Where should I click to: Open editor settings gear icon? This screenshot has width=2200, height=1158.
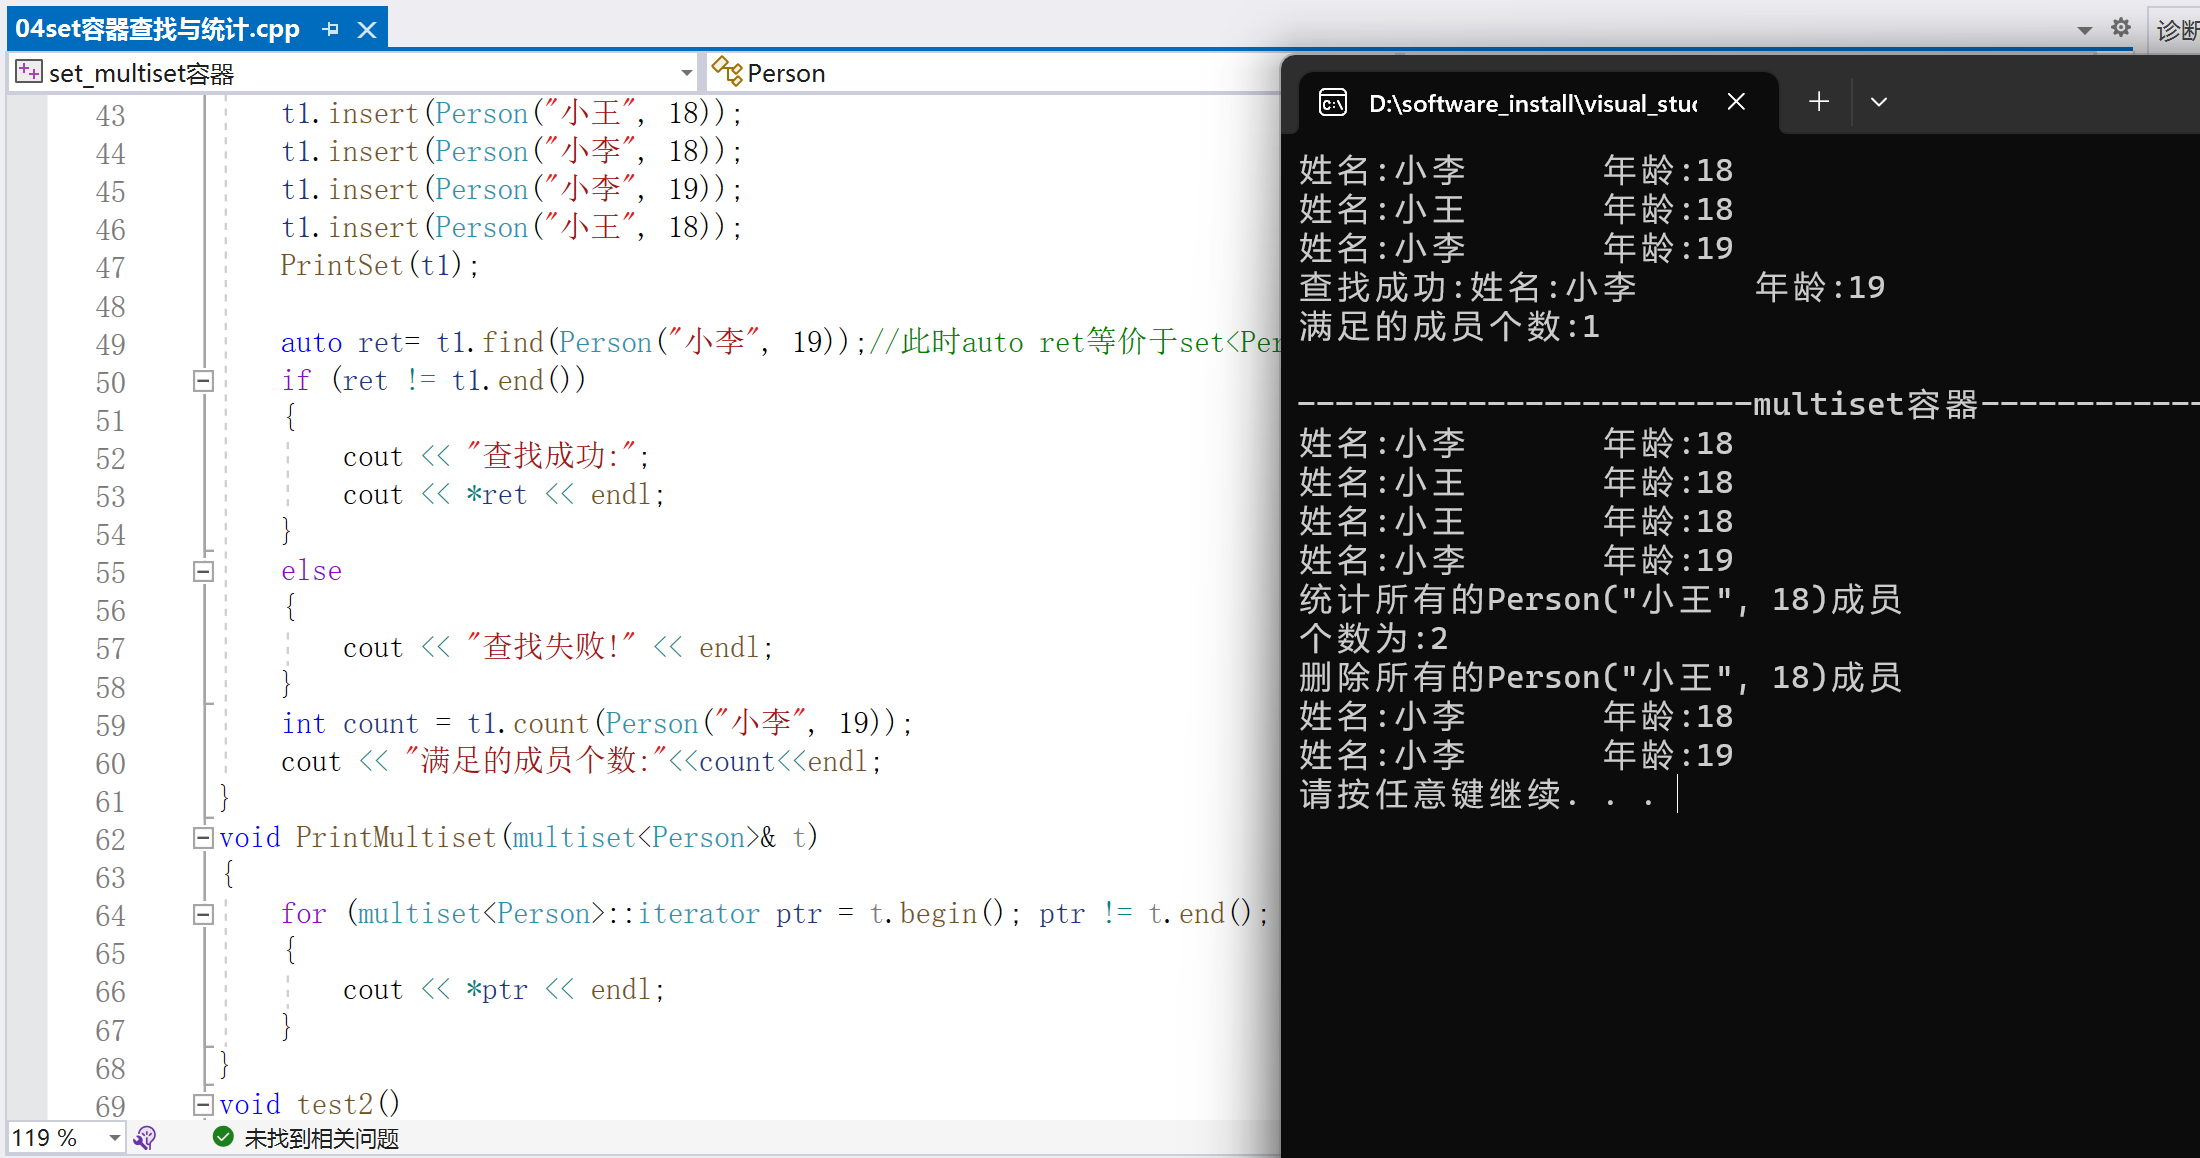pyautogui.click(x=2121, y=28)
